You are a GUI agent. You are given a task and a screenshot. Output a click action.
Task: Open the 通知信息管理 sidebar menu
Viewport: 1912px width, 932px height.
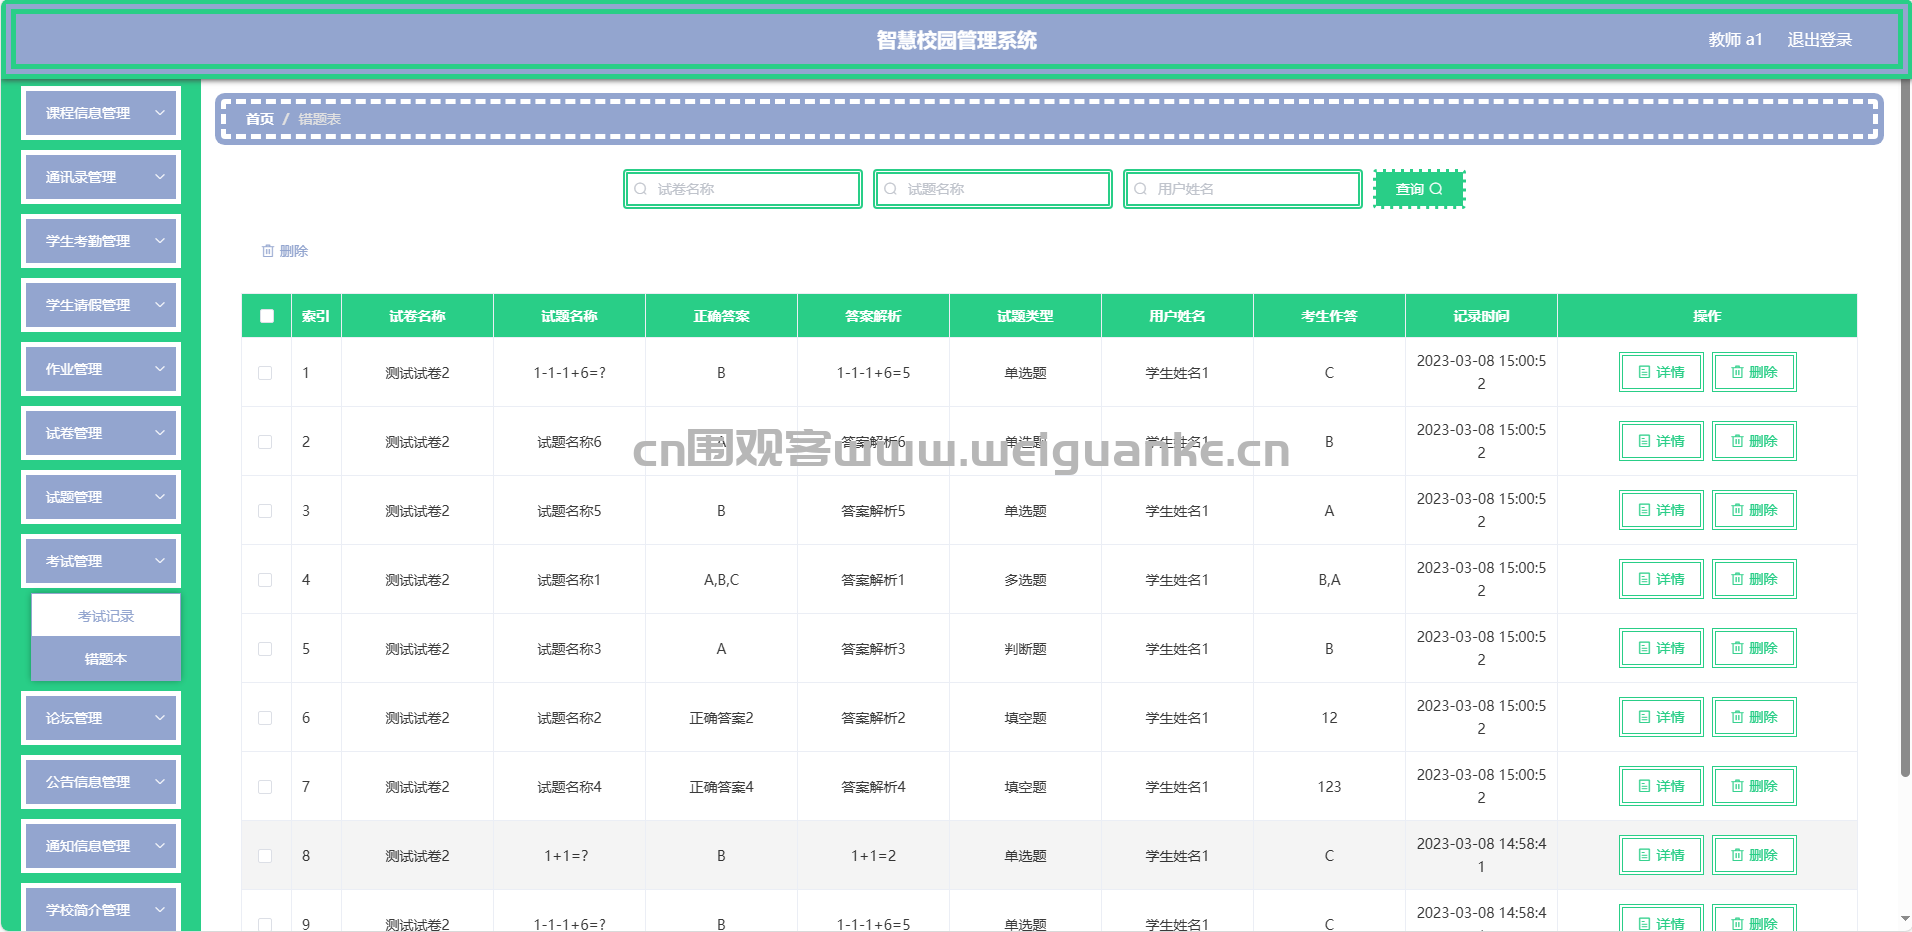point(101,846)
